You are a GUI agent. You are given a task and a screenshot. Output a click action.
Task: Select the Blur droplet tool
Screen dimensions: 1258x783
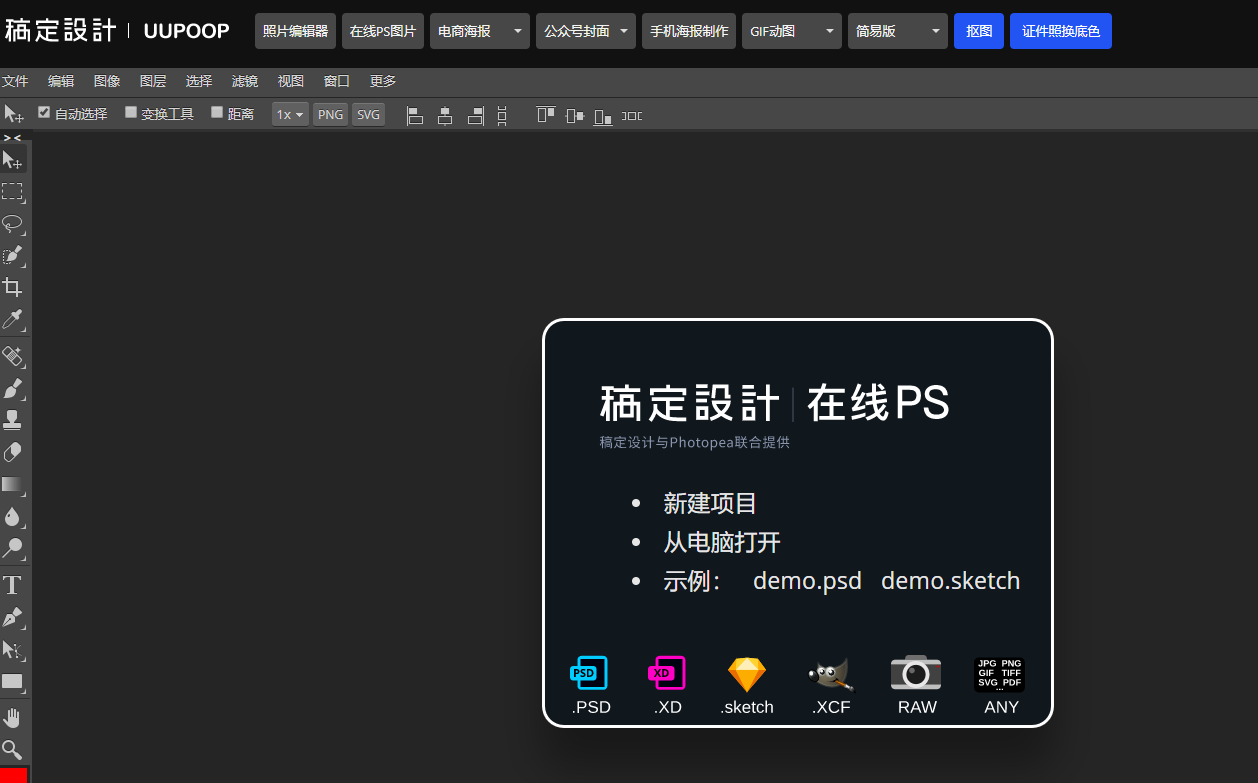(13, 516)
